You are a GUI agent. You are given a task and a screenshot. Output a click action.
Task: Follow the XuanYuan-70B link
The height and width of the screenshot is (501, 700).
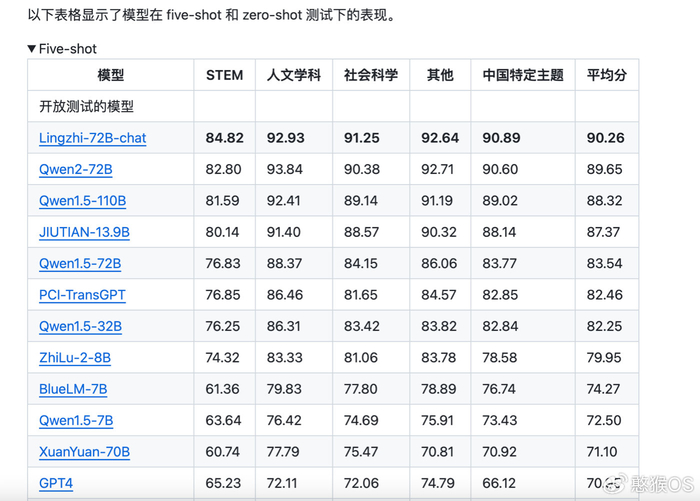click(x=84, y=452)
